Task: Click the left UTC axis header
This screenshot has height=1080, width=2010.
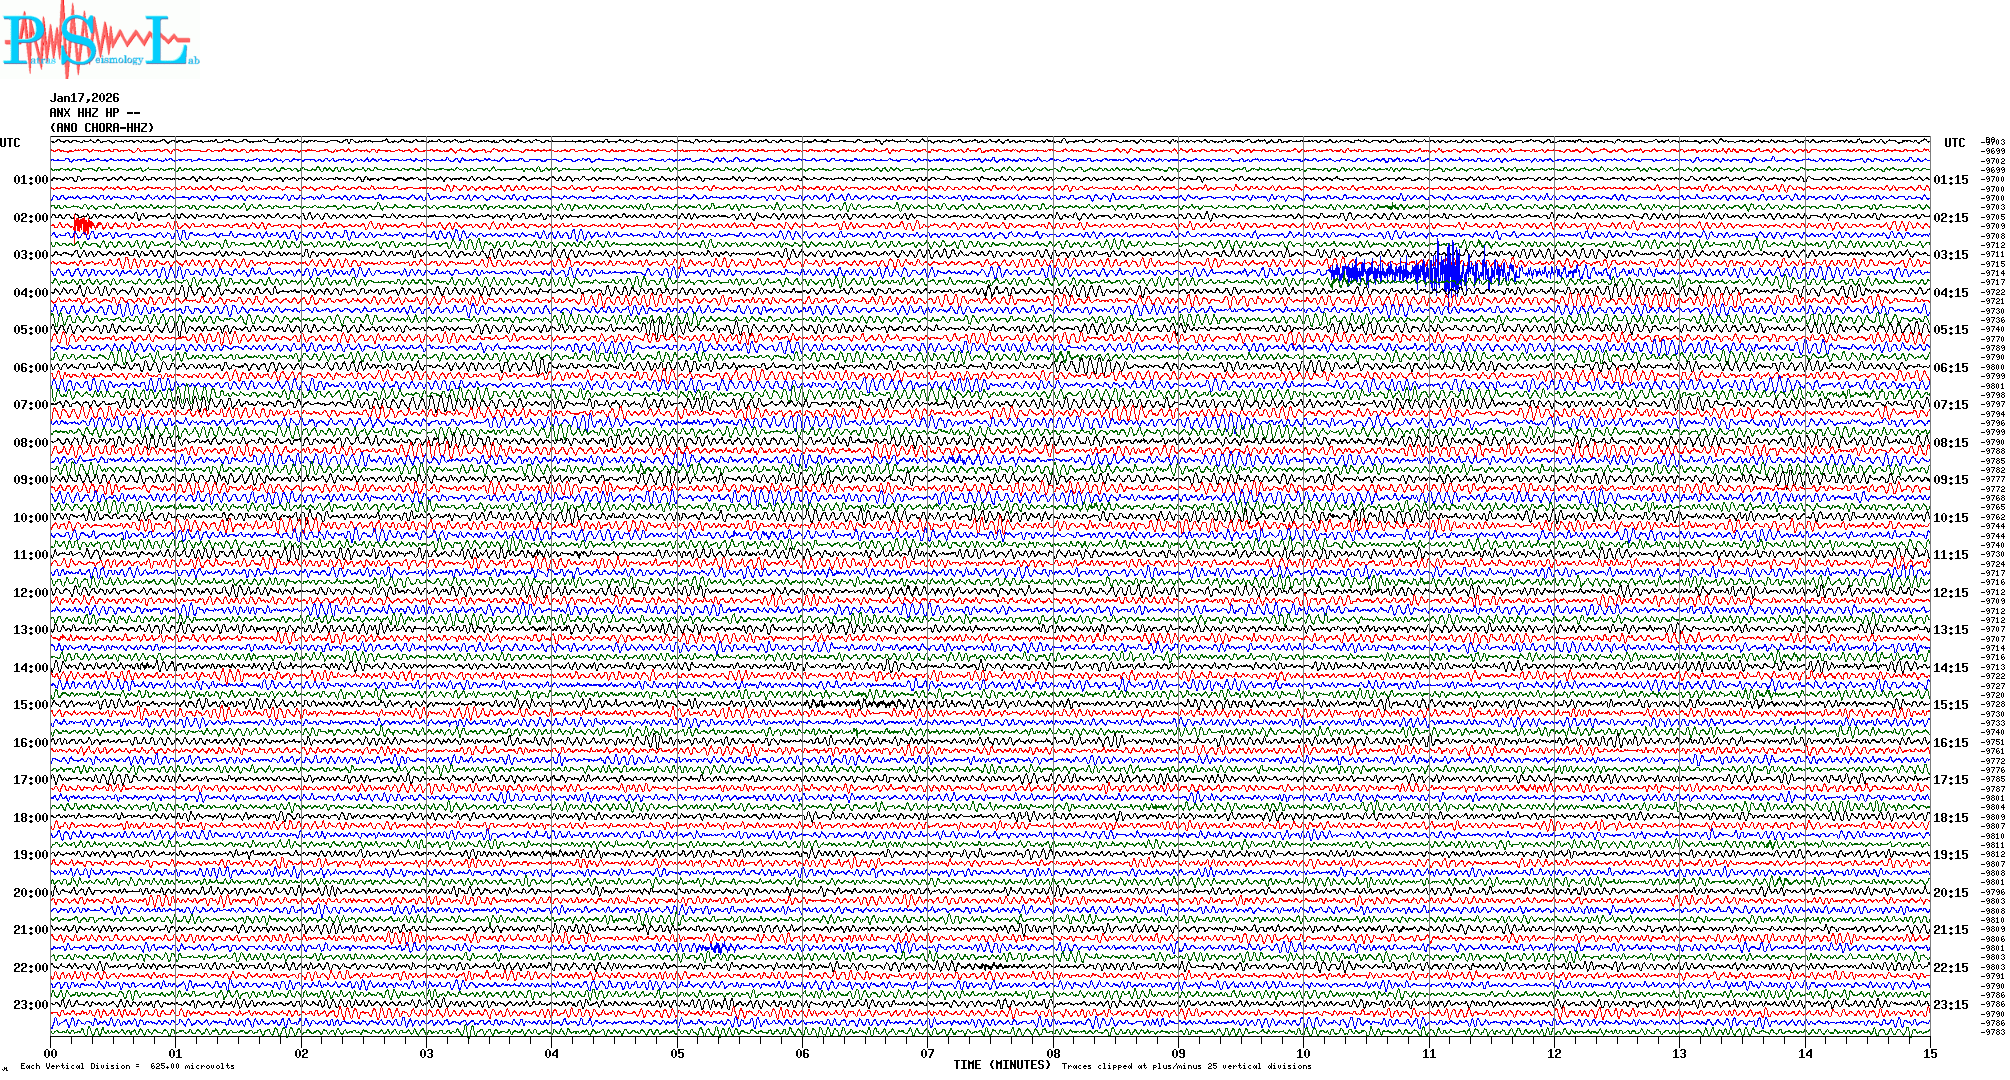Action: coord(10,143)
